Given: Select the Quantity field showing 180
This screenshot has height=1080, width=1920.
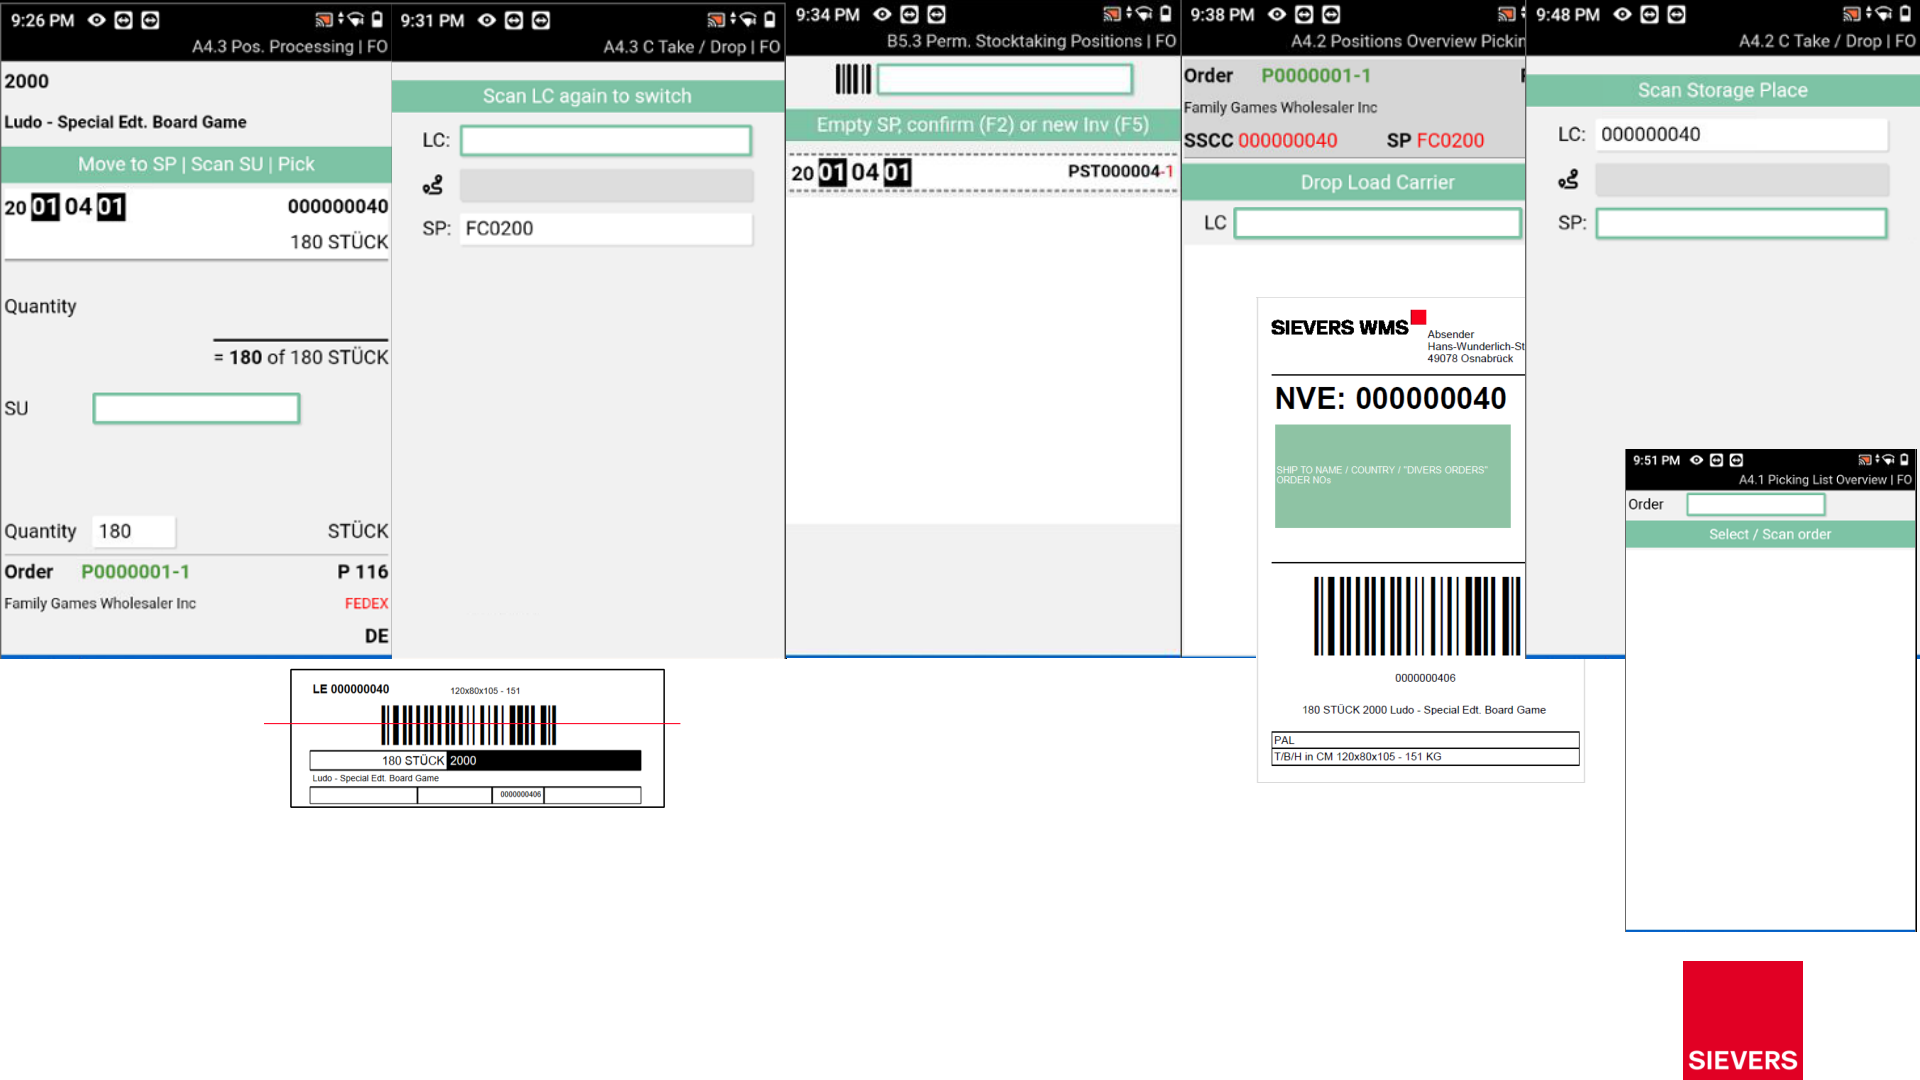Looking at the screenshot, I should 134,531.
